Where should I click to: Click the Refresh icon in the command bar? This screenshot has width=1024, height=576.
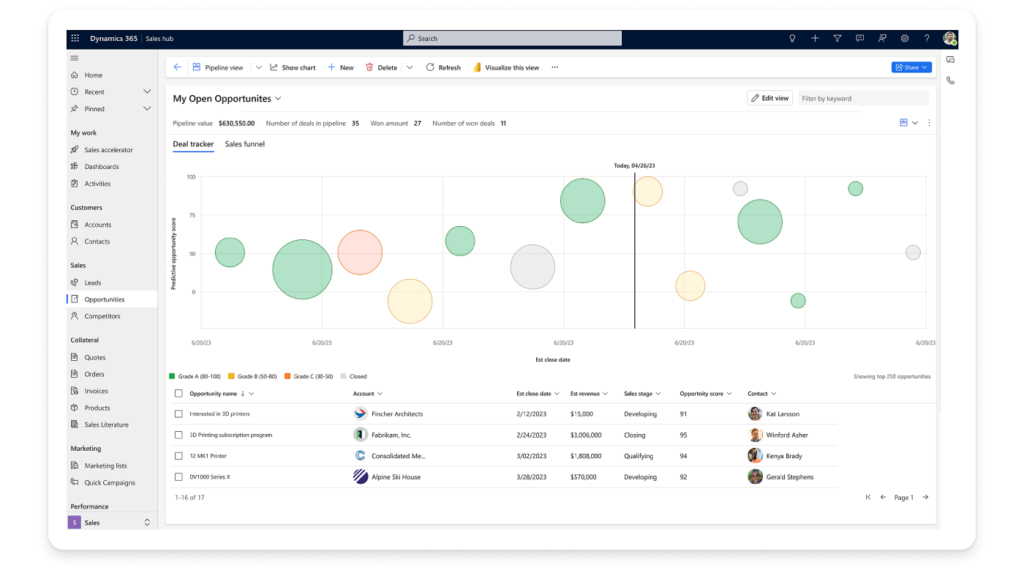429,67
